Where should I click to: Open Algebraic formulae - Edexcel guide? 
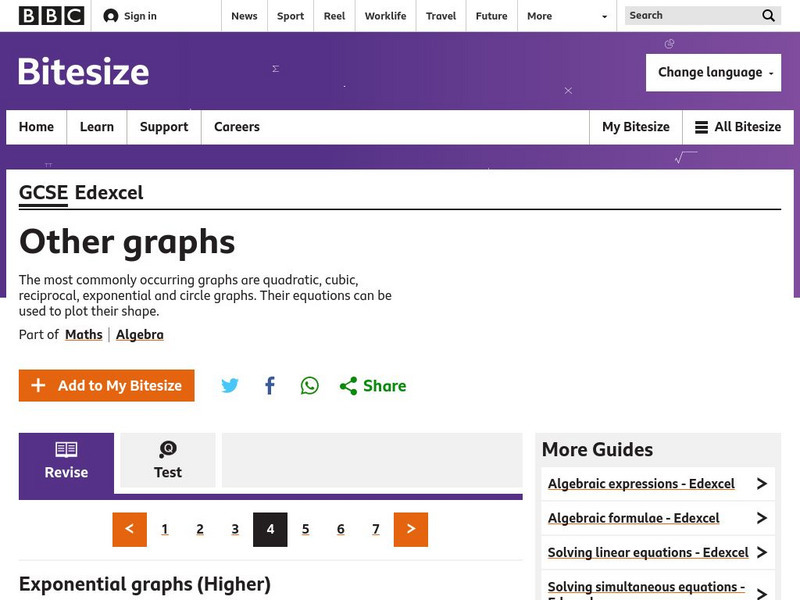point(634,518)
